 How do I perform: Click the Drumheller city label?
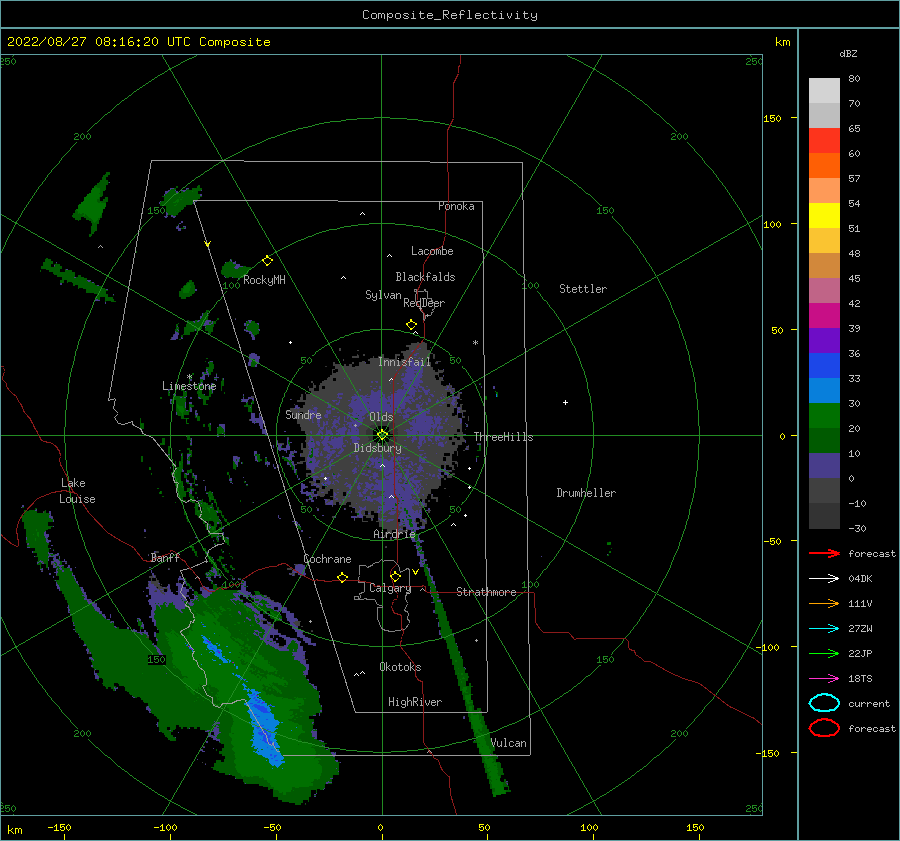[x=585, y=493]
